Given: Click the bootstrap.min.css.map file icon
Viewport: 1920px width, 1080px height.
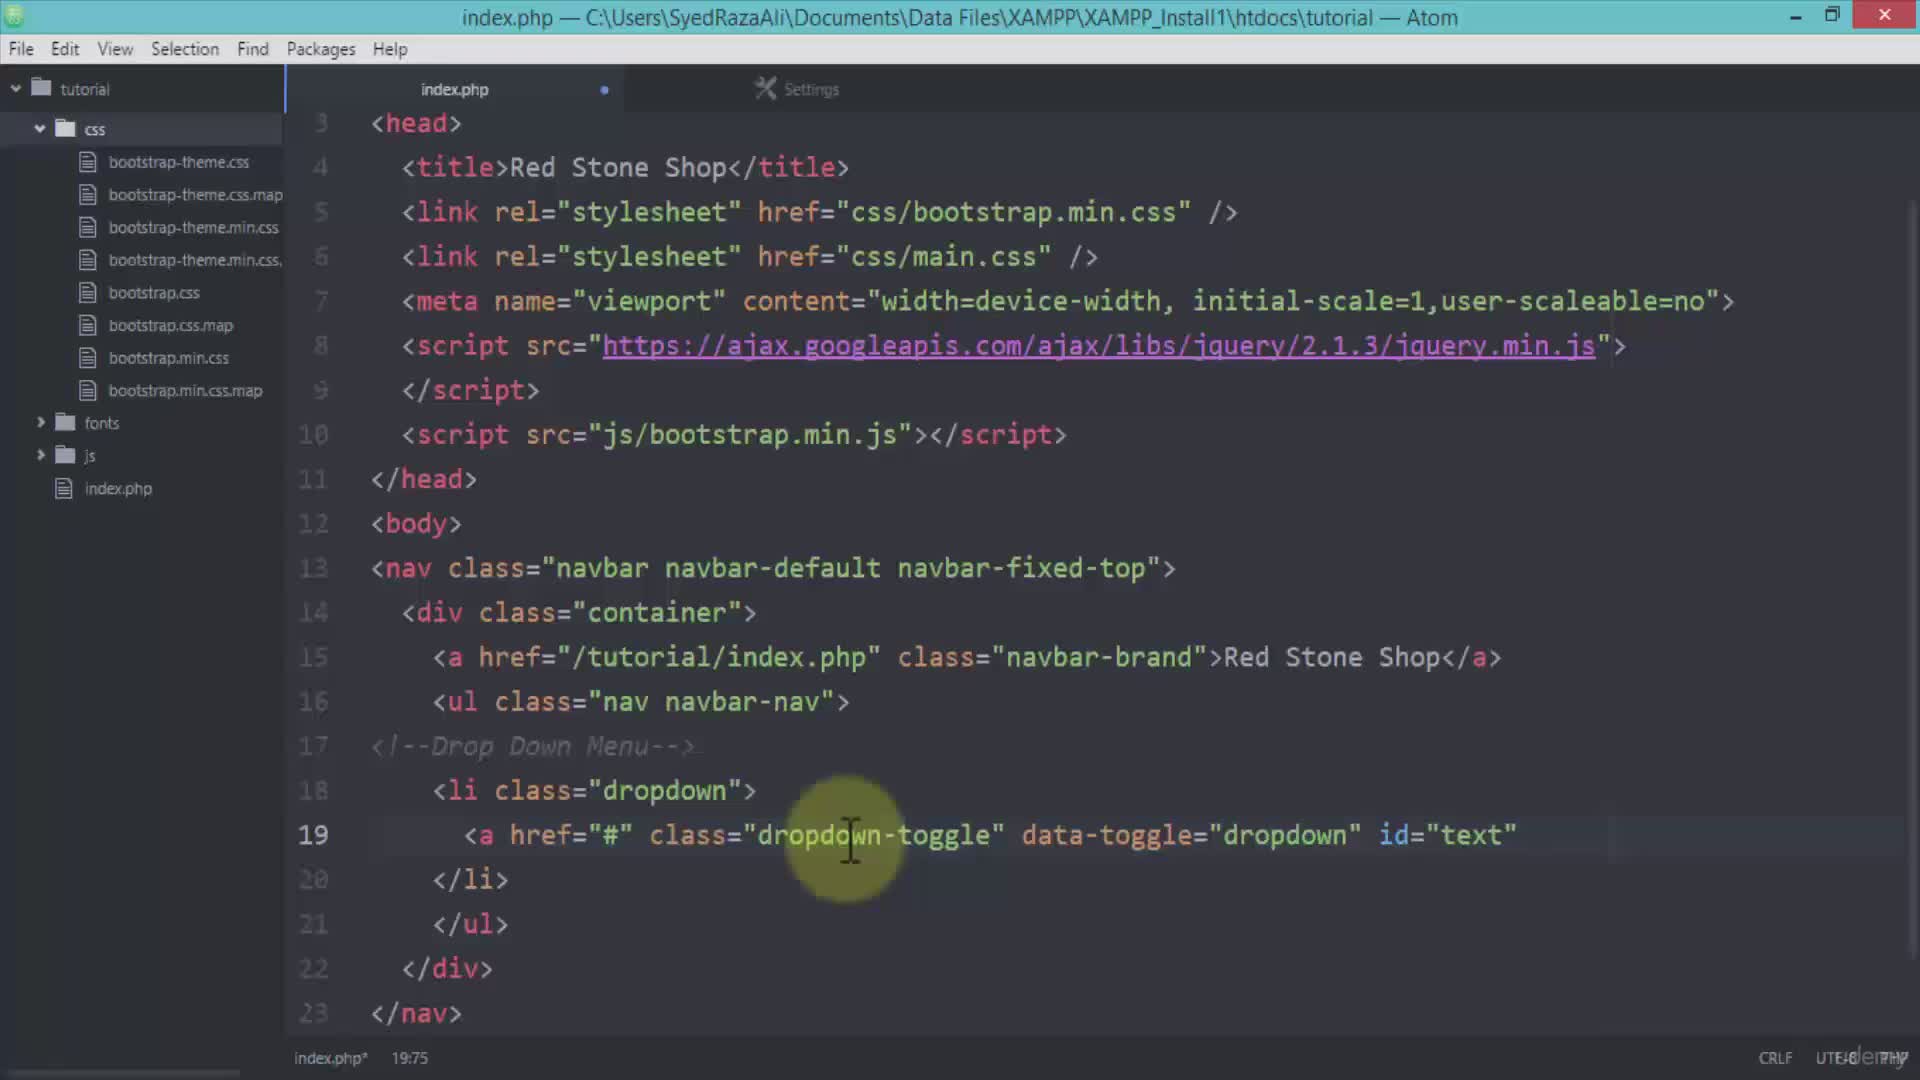Looking at the screenshot, I should [88, 390].
